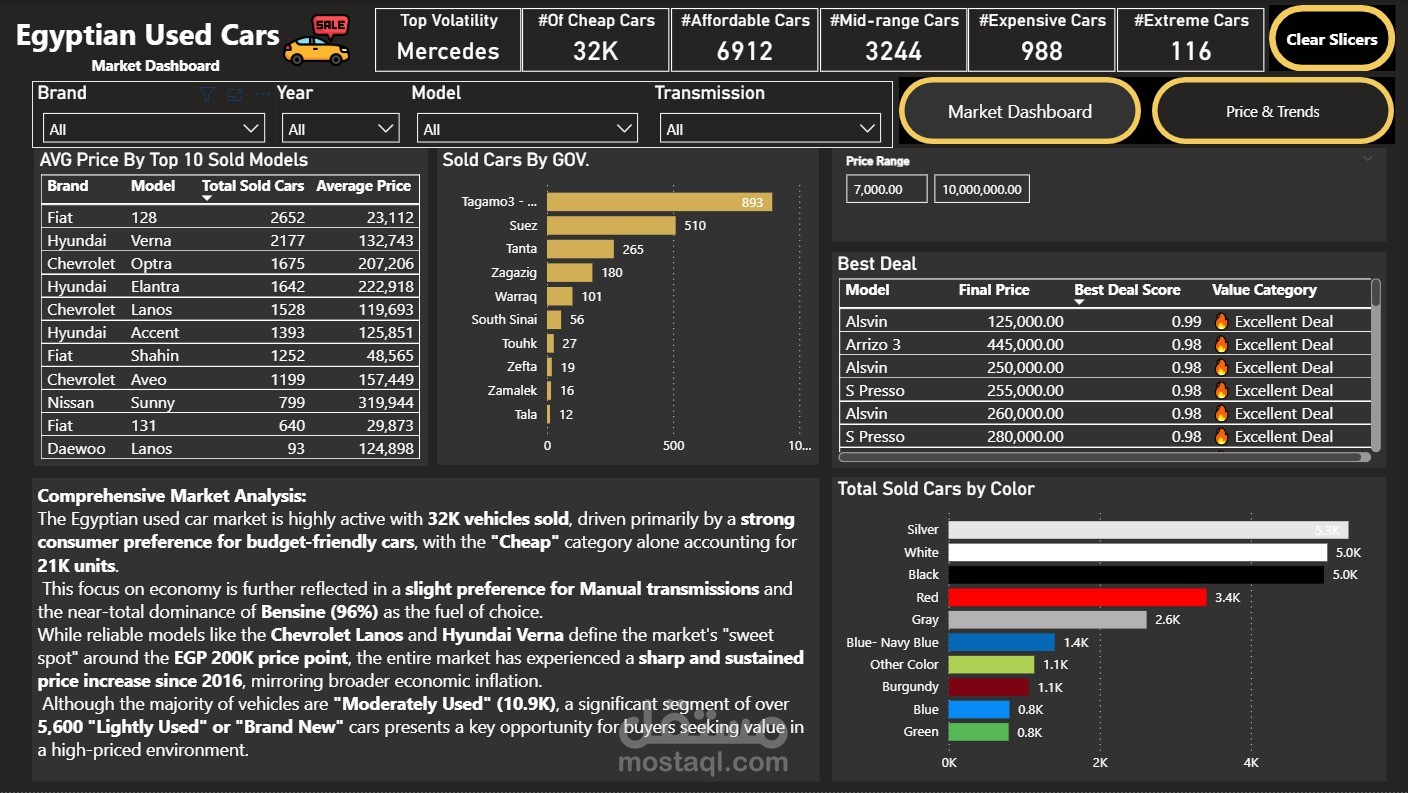Click the filter icon on the Brand slicer
This screenshot has width=1408, height=793.
tap(207, 93)
